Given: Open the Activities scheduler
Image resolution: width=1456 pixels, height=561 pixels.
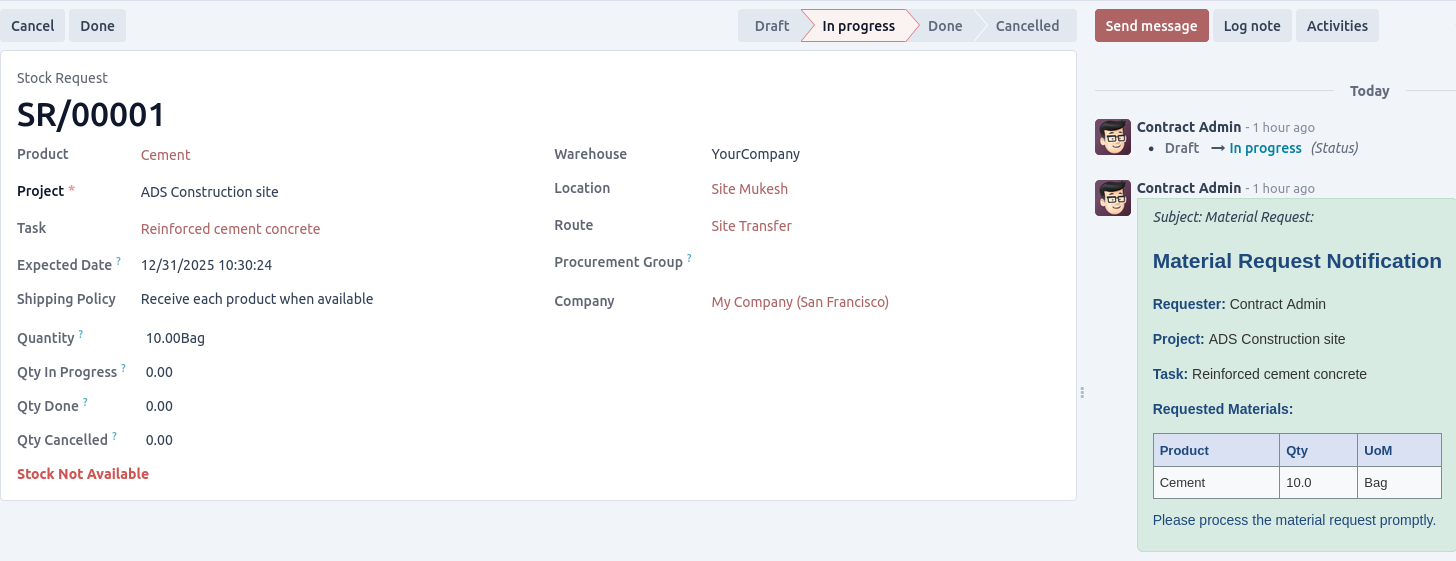Looking at the screenshot, I should [1337, 26].
